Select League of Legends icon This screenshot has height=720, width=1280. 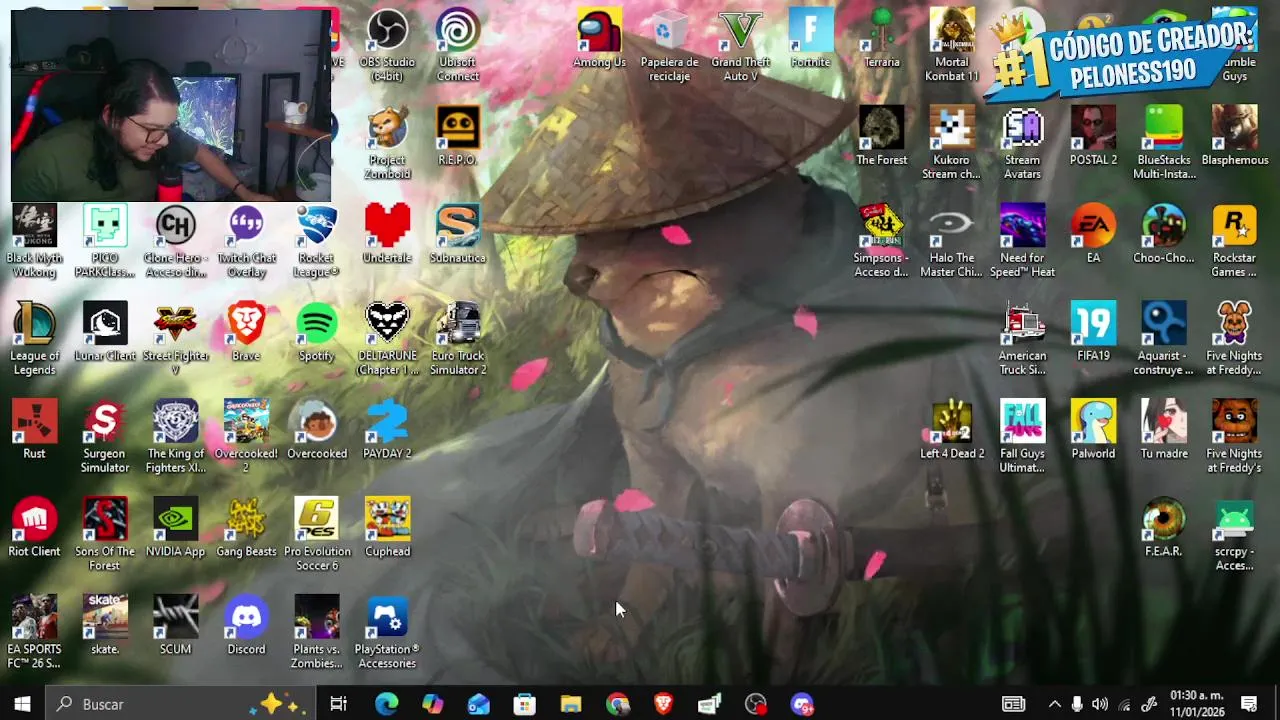point(34,339)
